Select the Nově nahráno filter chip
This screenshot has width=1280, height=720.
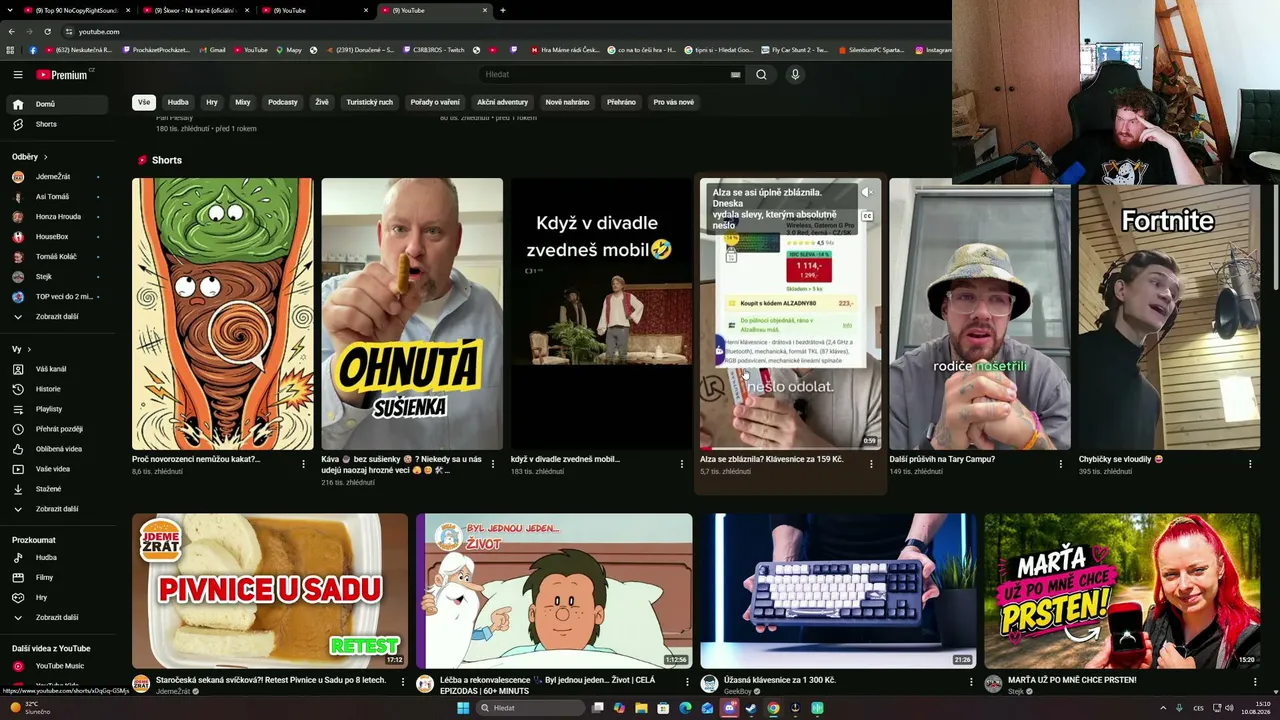point(567,102)
